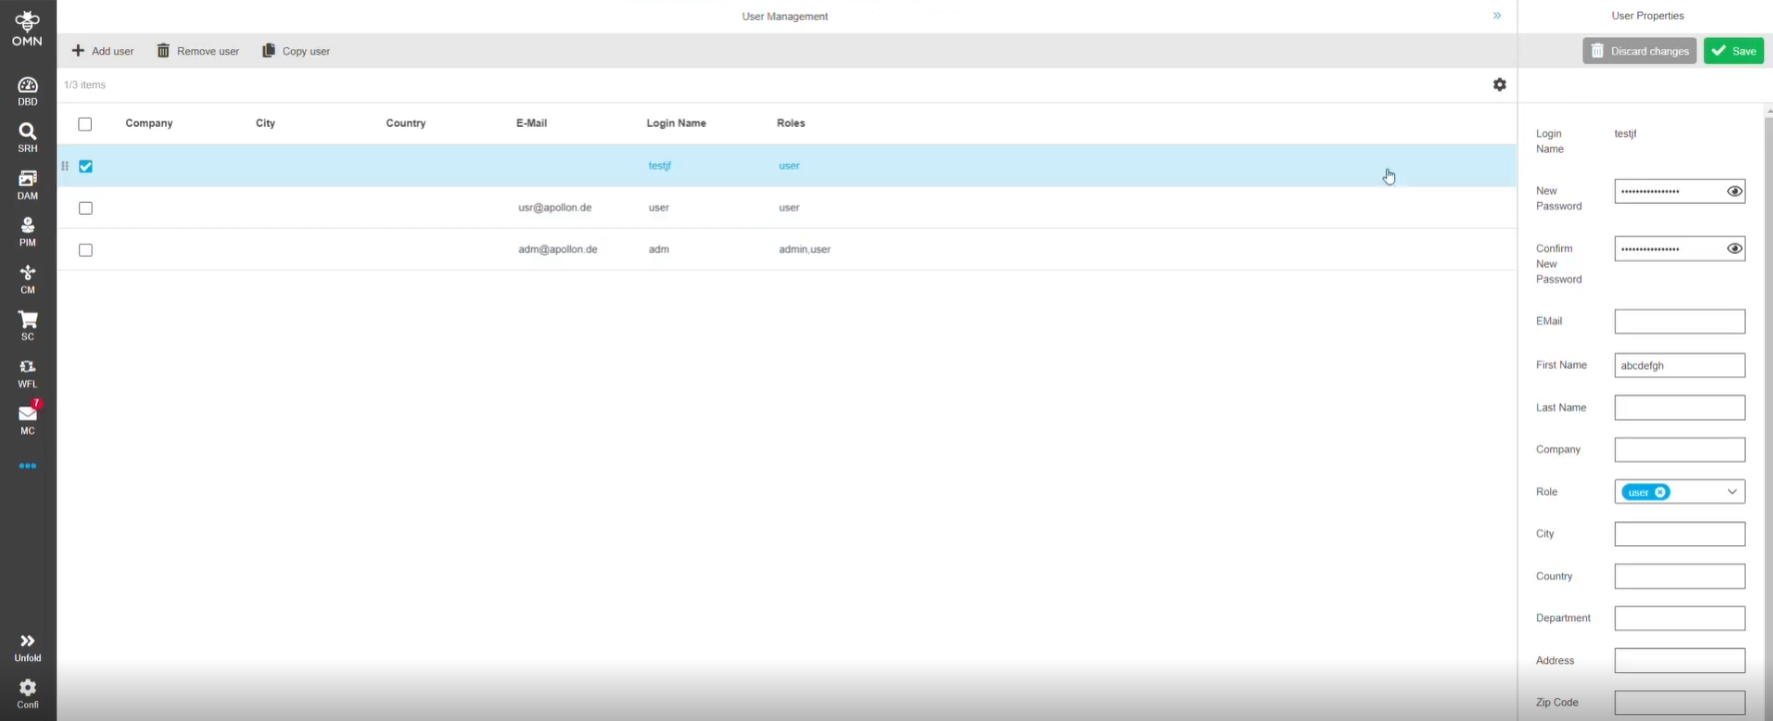Sort by Login Name column header
The image size is (1773, 721).
tap(676, 123)
